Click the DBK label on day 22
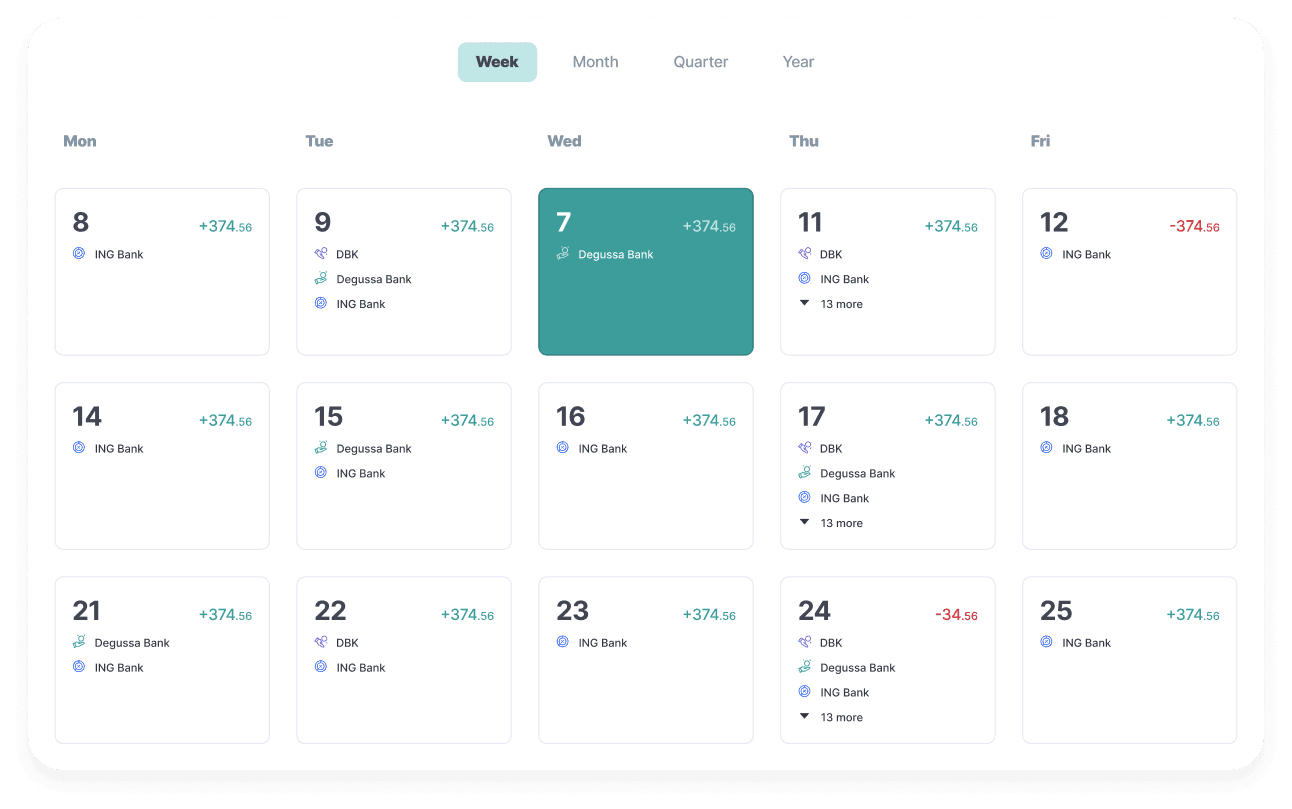Screen dimensions: 1292x809 pyautogui.click(x=347, y=643)
